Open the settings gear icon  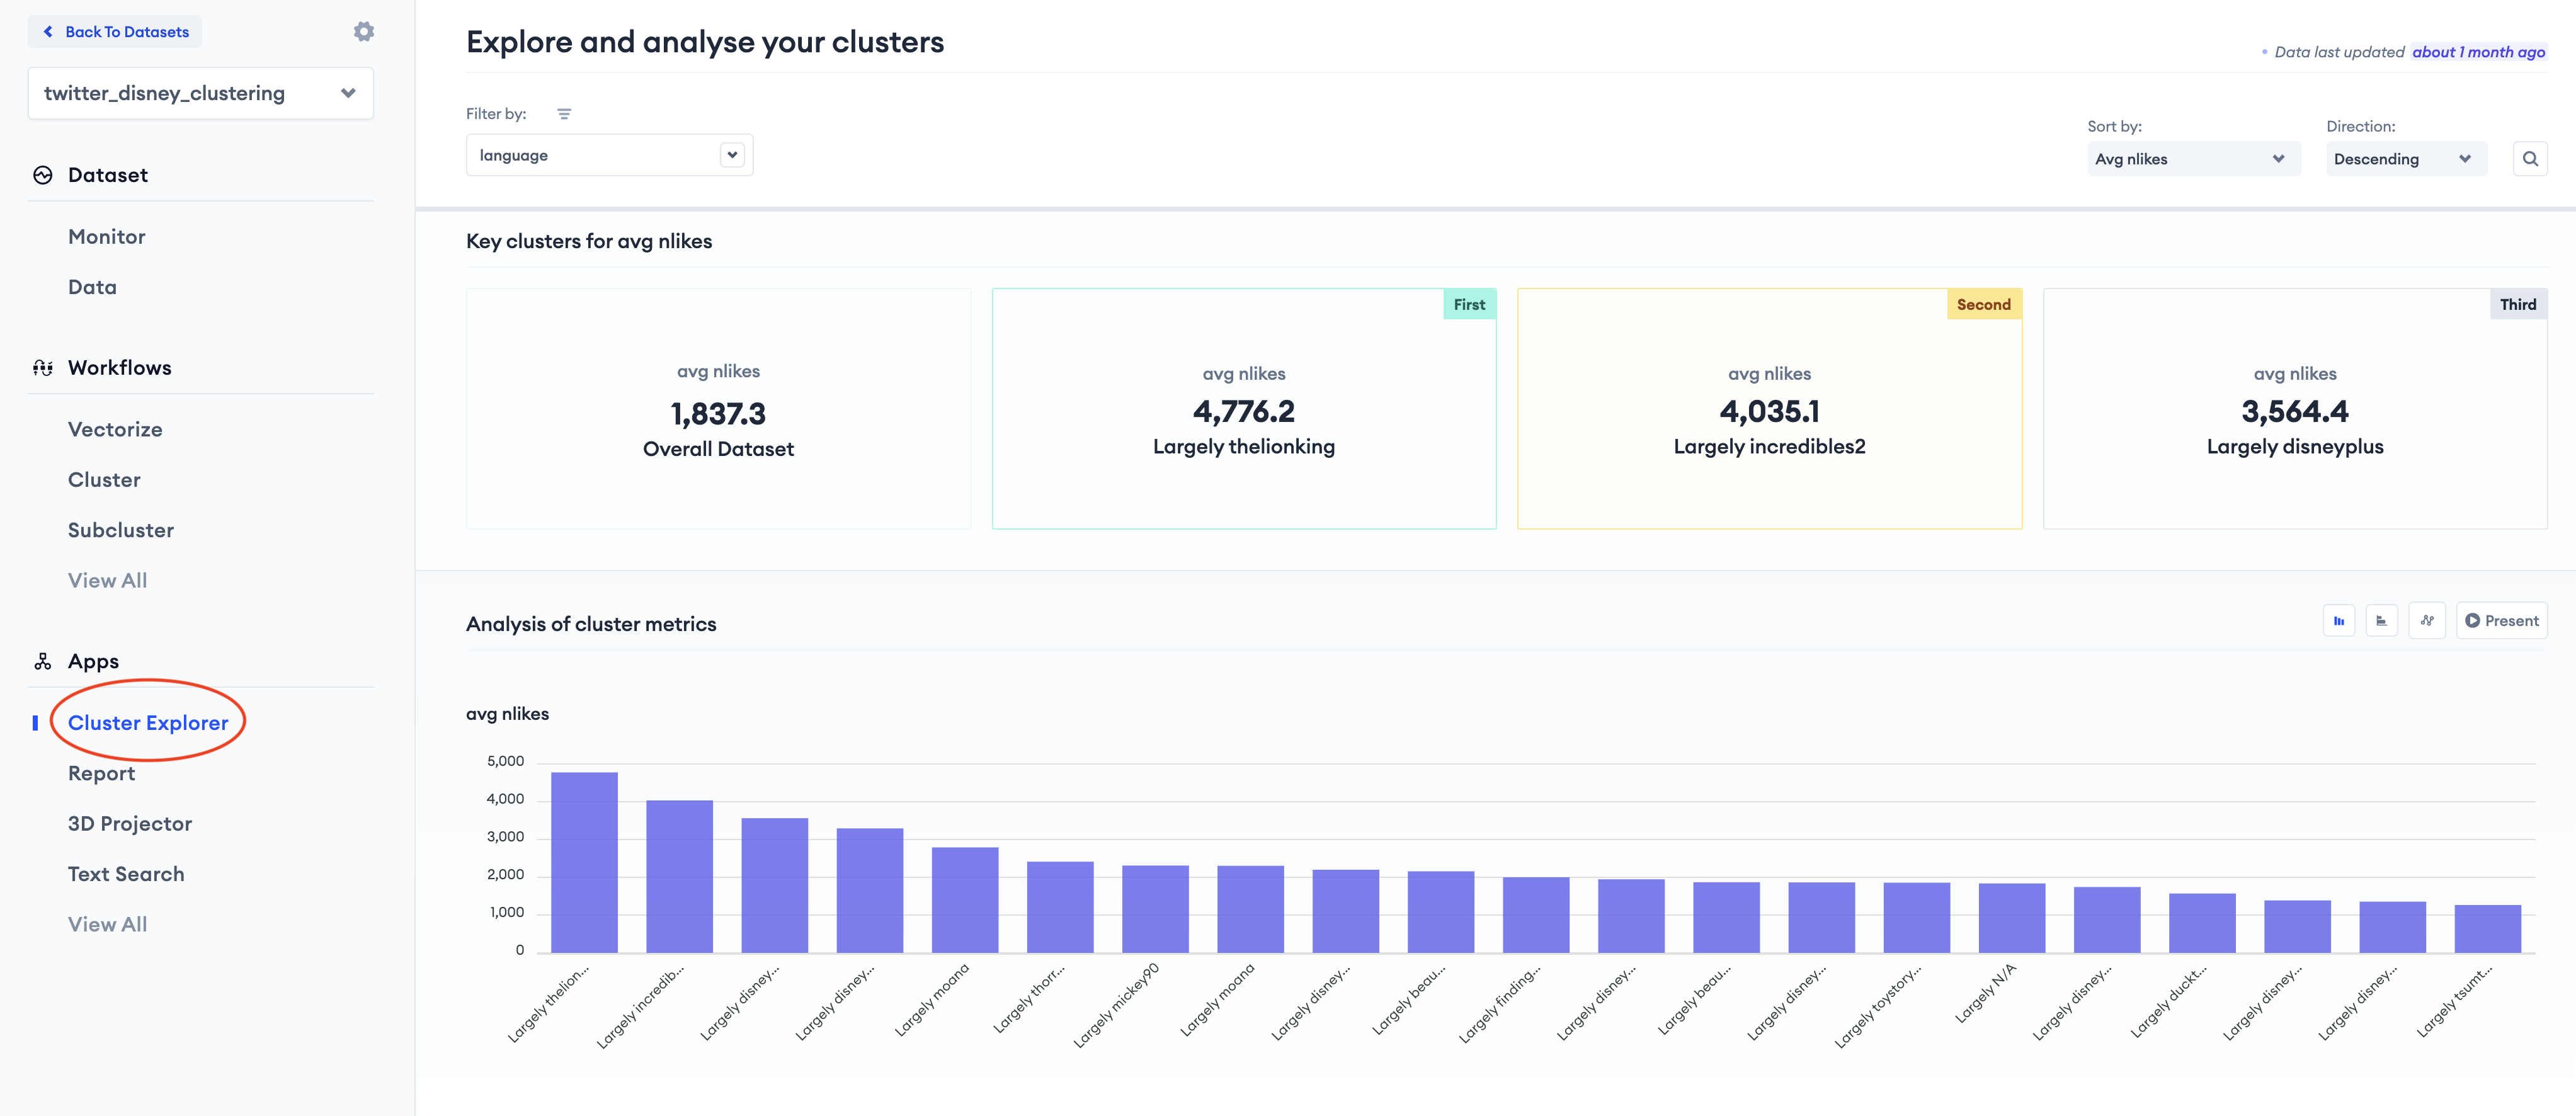(x=364, y=32)
